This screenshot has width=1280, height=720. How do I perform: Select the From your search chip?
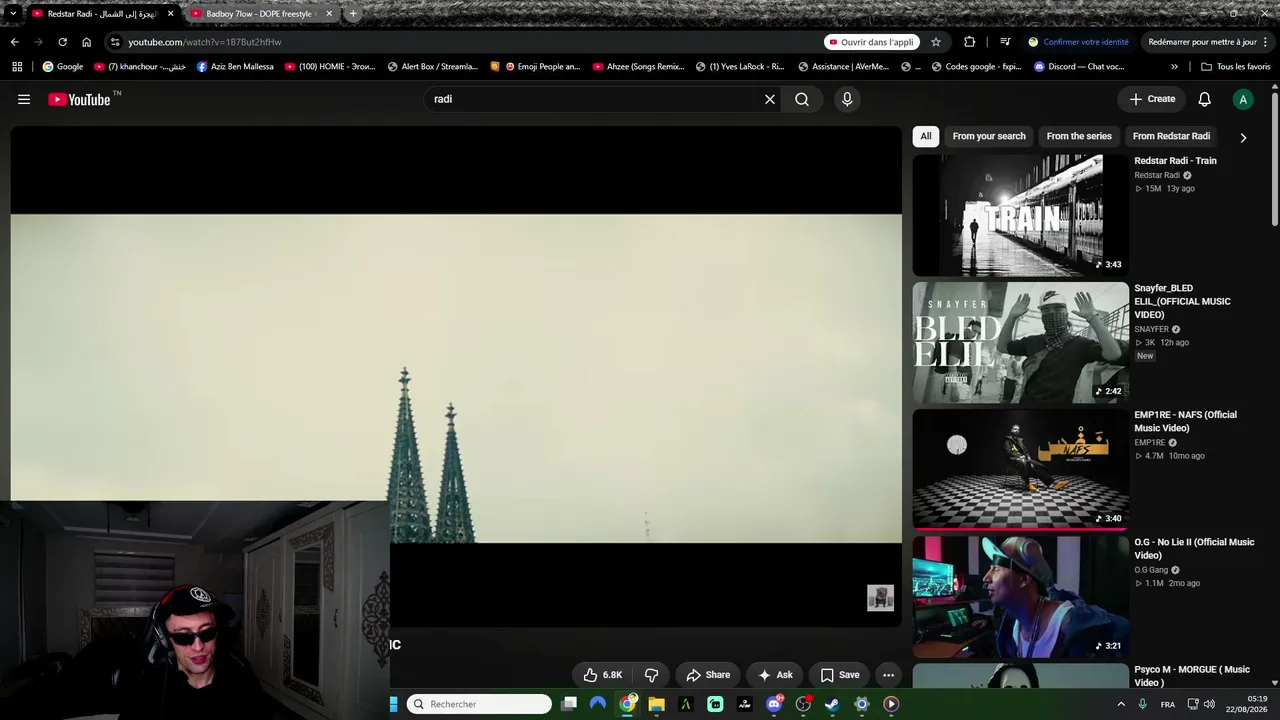(989, 136)
